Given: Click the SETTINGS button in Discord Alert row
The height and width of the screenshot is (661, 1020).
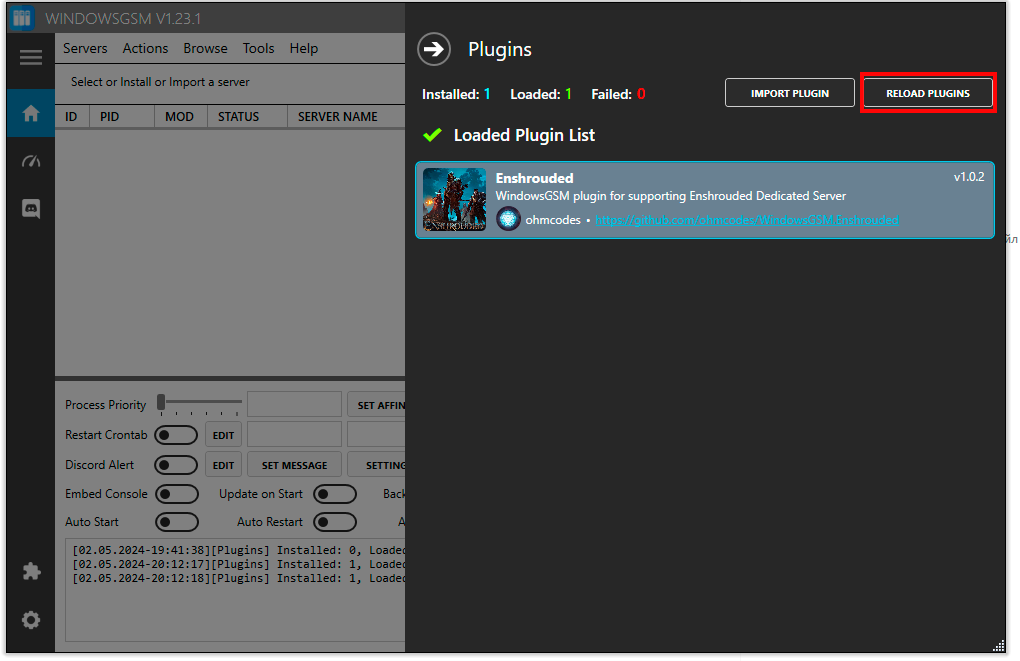Looking at the screenshot, I should (x=377, y=465).
